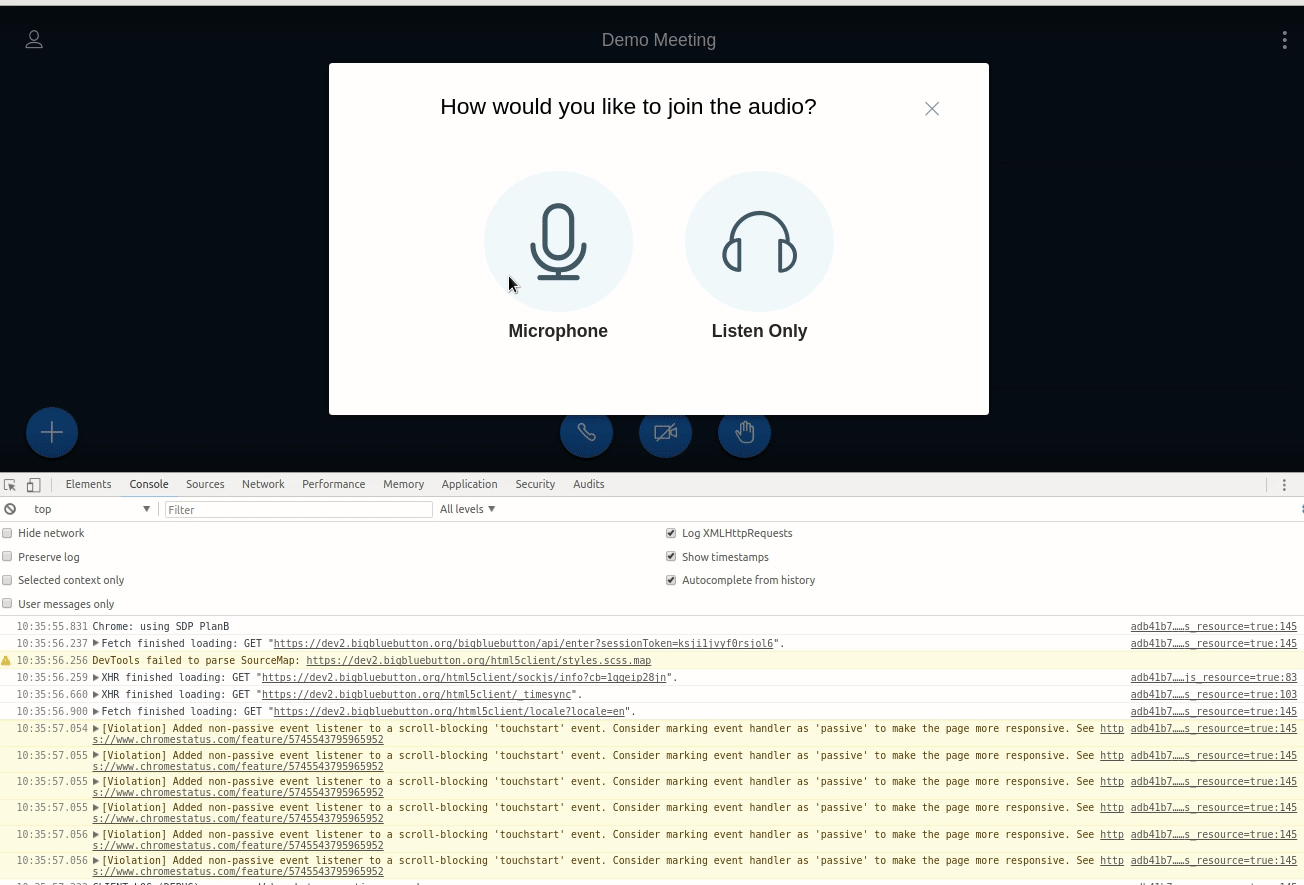Uncheck Log XMLHttpRequests
1304x885 pixels.
pos(671,533)
